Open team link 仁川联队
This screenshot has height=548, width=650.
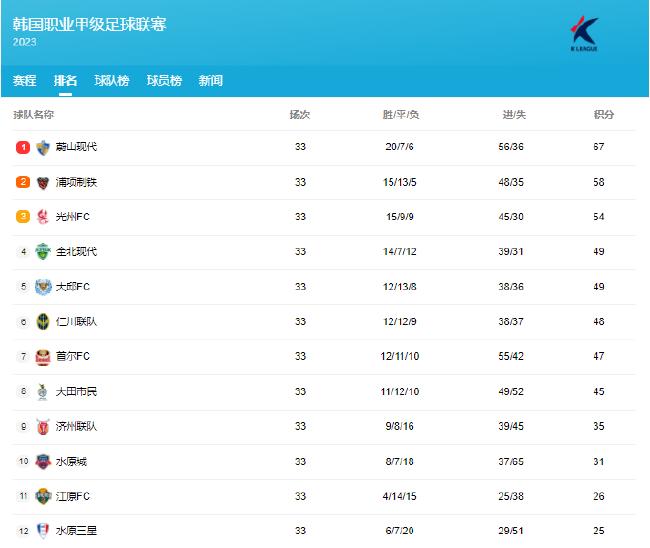76,322
